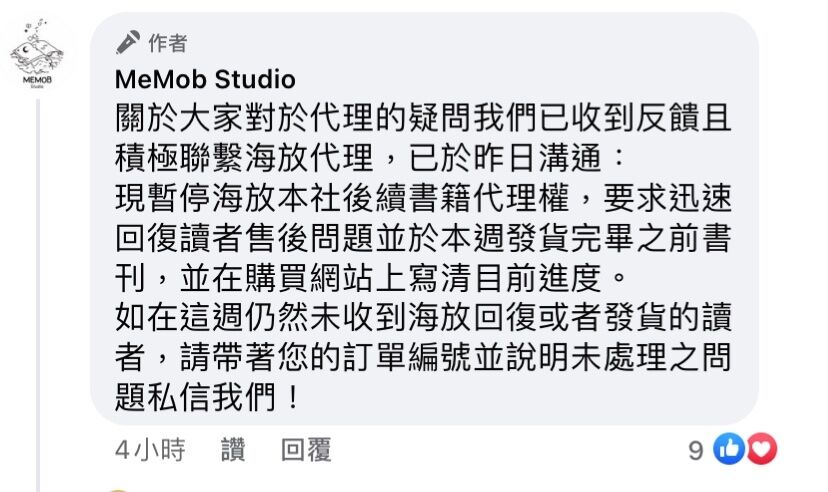Click the comment line starting with 者，請帶著您的訂單
This screenshot has height=492, width=828.
(423, 357)
